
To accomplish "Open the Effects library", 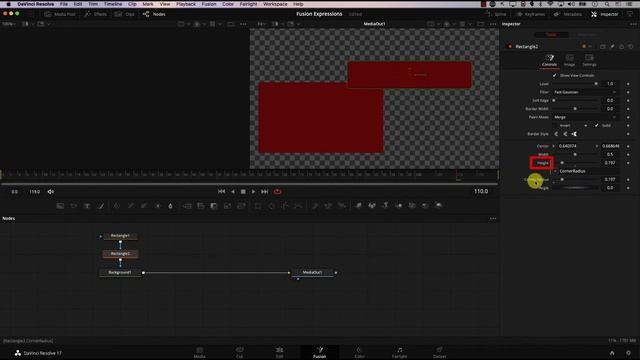I will [96, 14].
